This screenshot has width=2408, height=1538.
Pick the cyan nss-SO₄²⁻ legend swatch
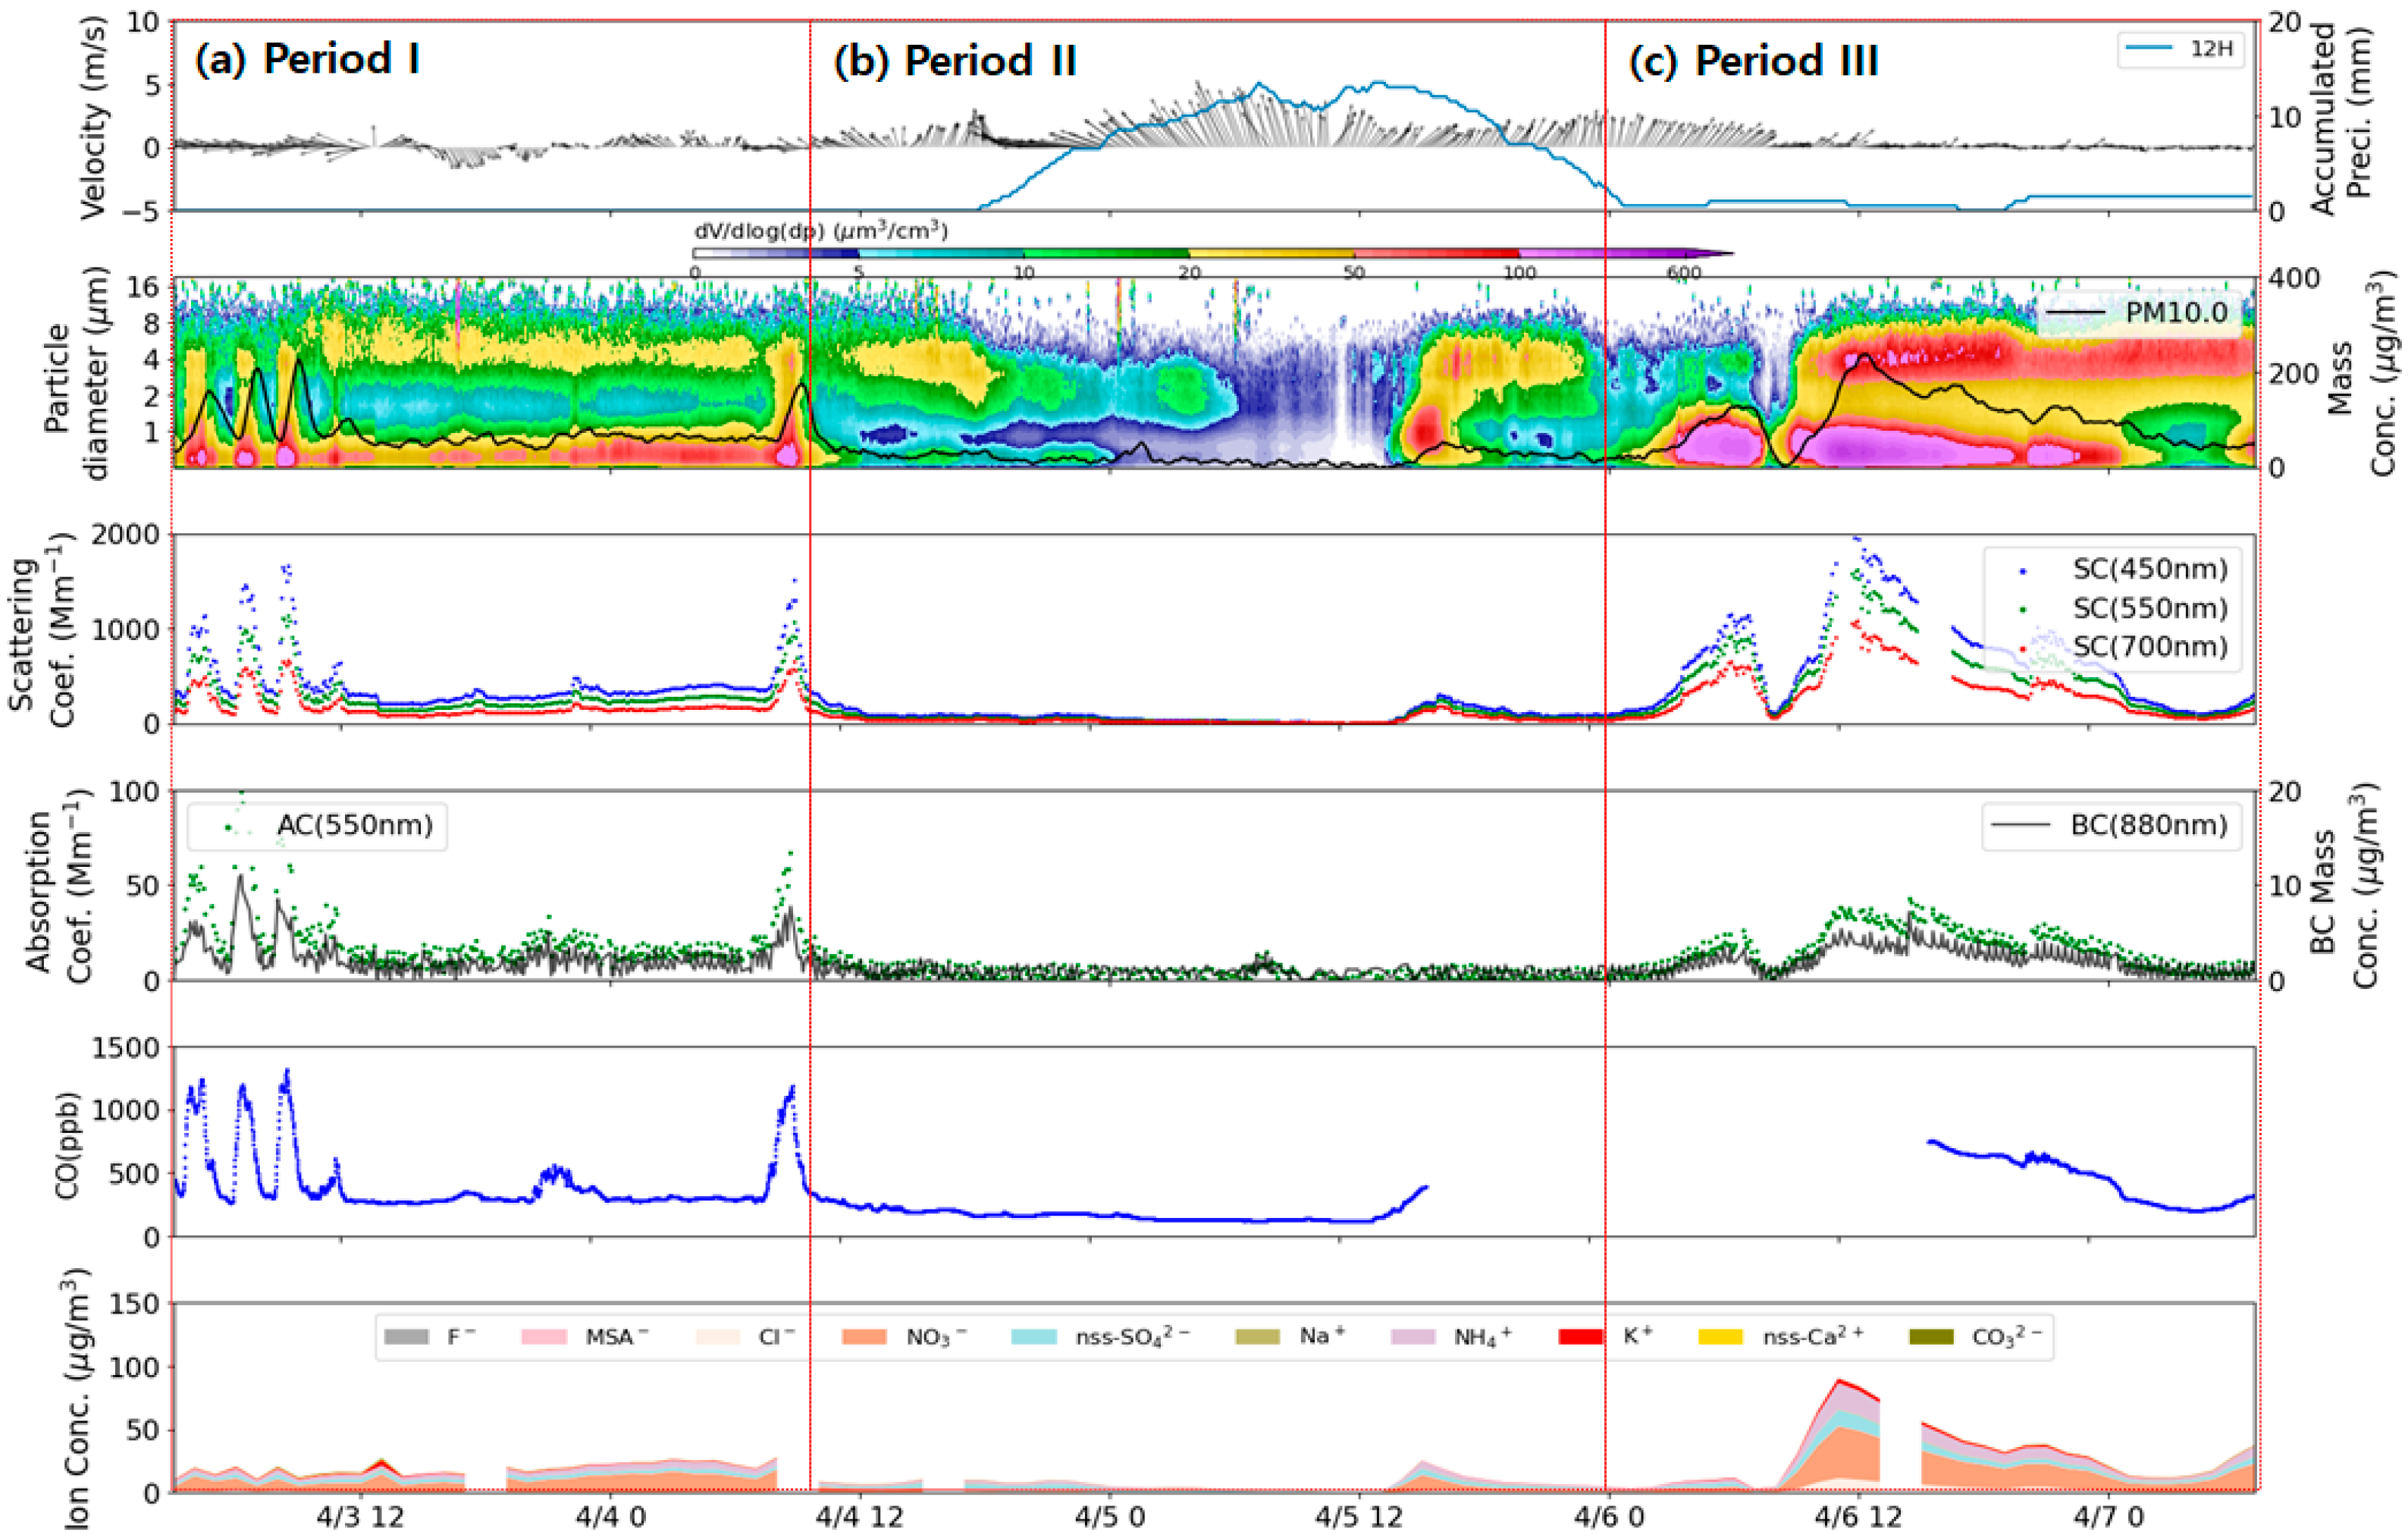[1034, 1337]
